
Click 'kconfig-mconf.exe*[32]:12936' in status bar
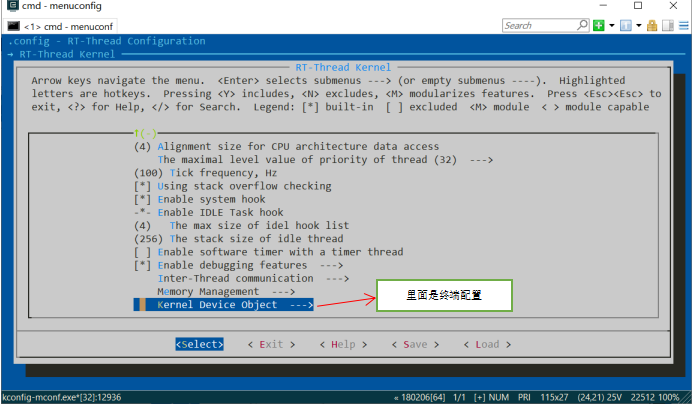tap(61, 397)
